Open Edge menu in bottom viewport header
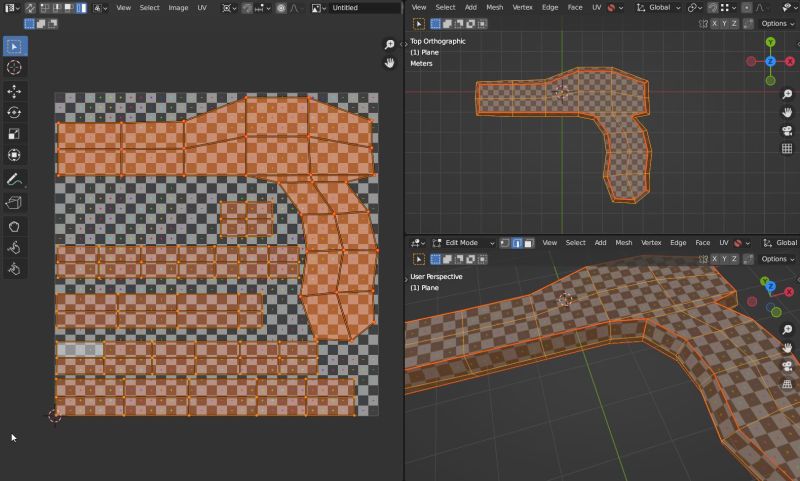 tap(678, 243)
